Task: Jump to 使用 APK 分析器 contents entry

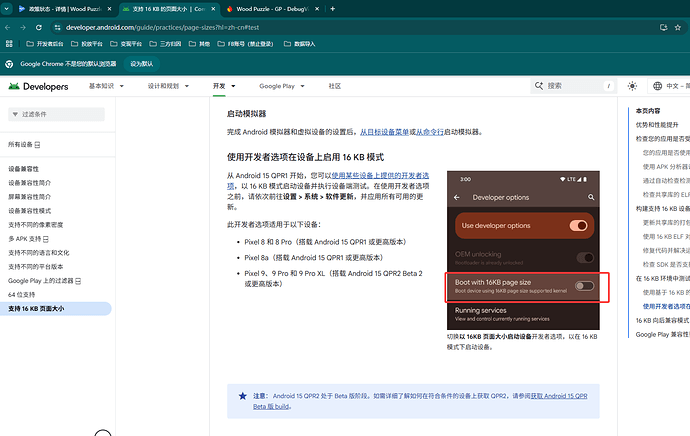Action: 666,167
